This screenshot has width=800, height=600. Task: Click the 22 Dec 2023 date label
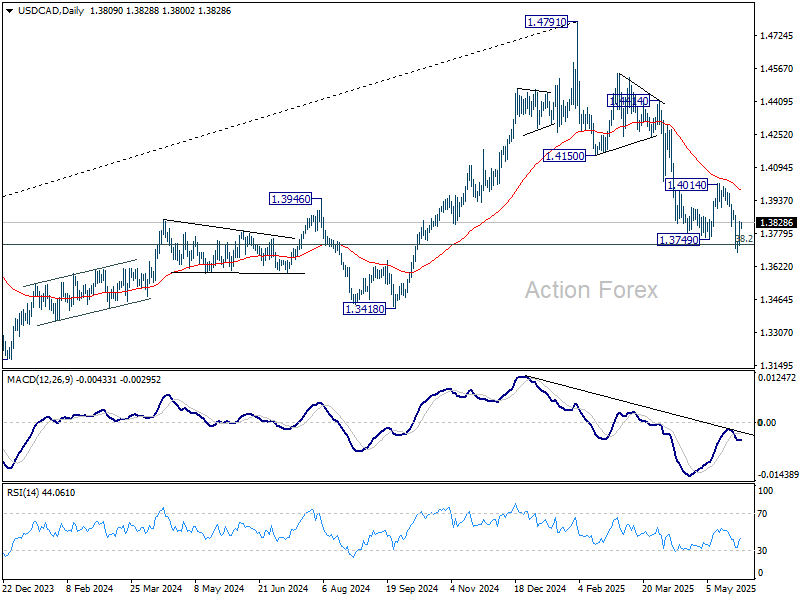point(28,589)
